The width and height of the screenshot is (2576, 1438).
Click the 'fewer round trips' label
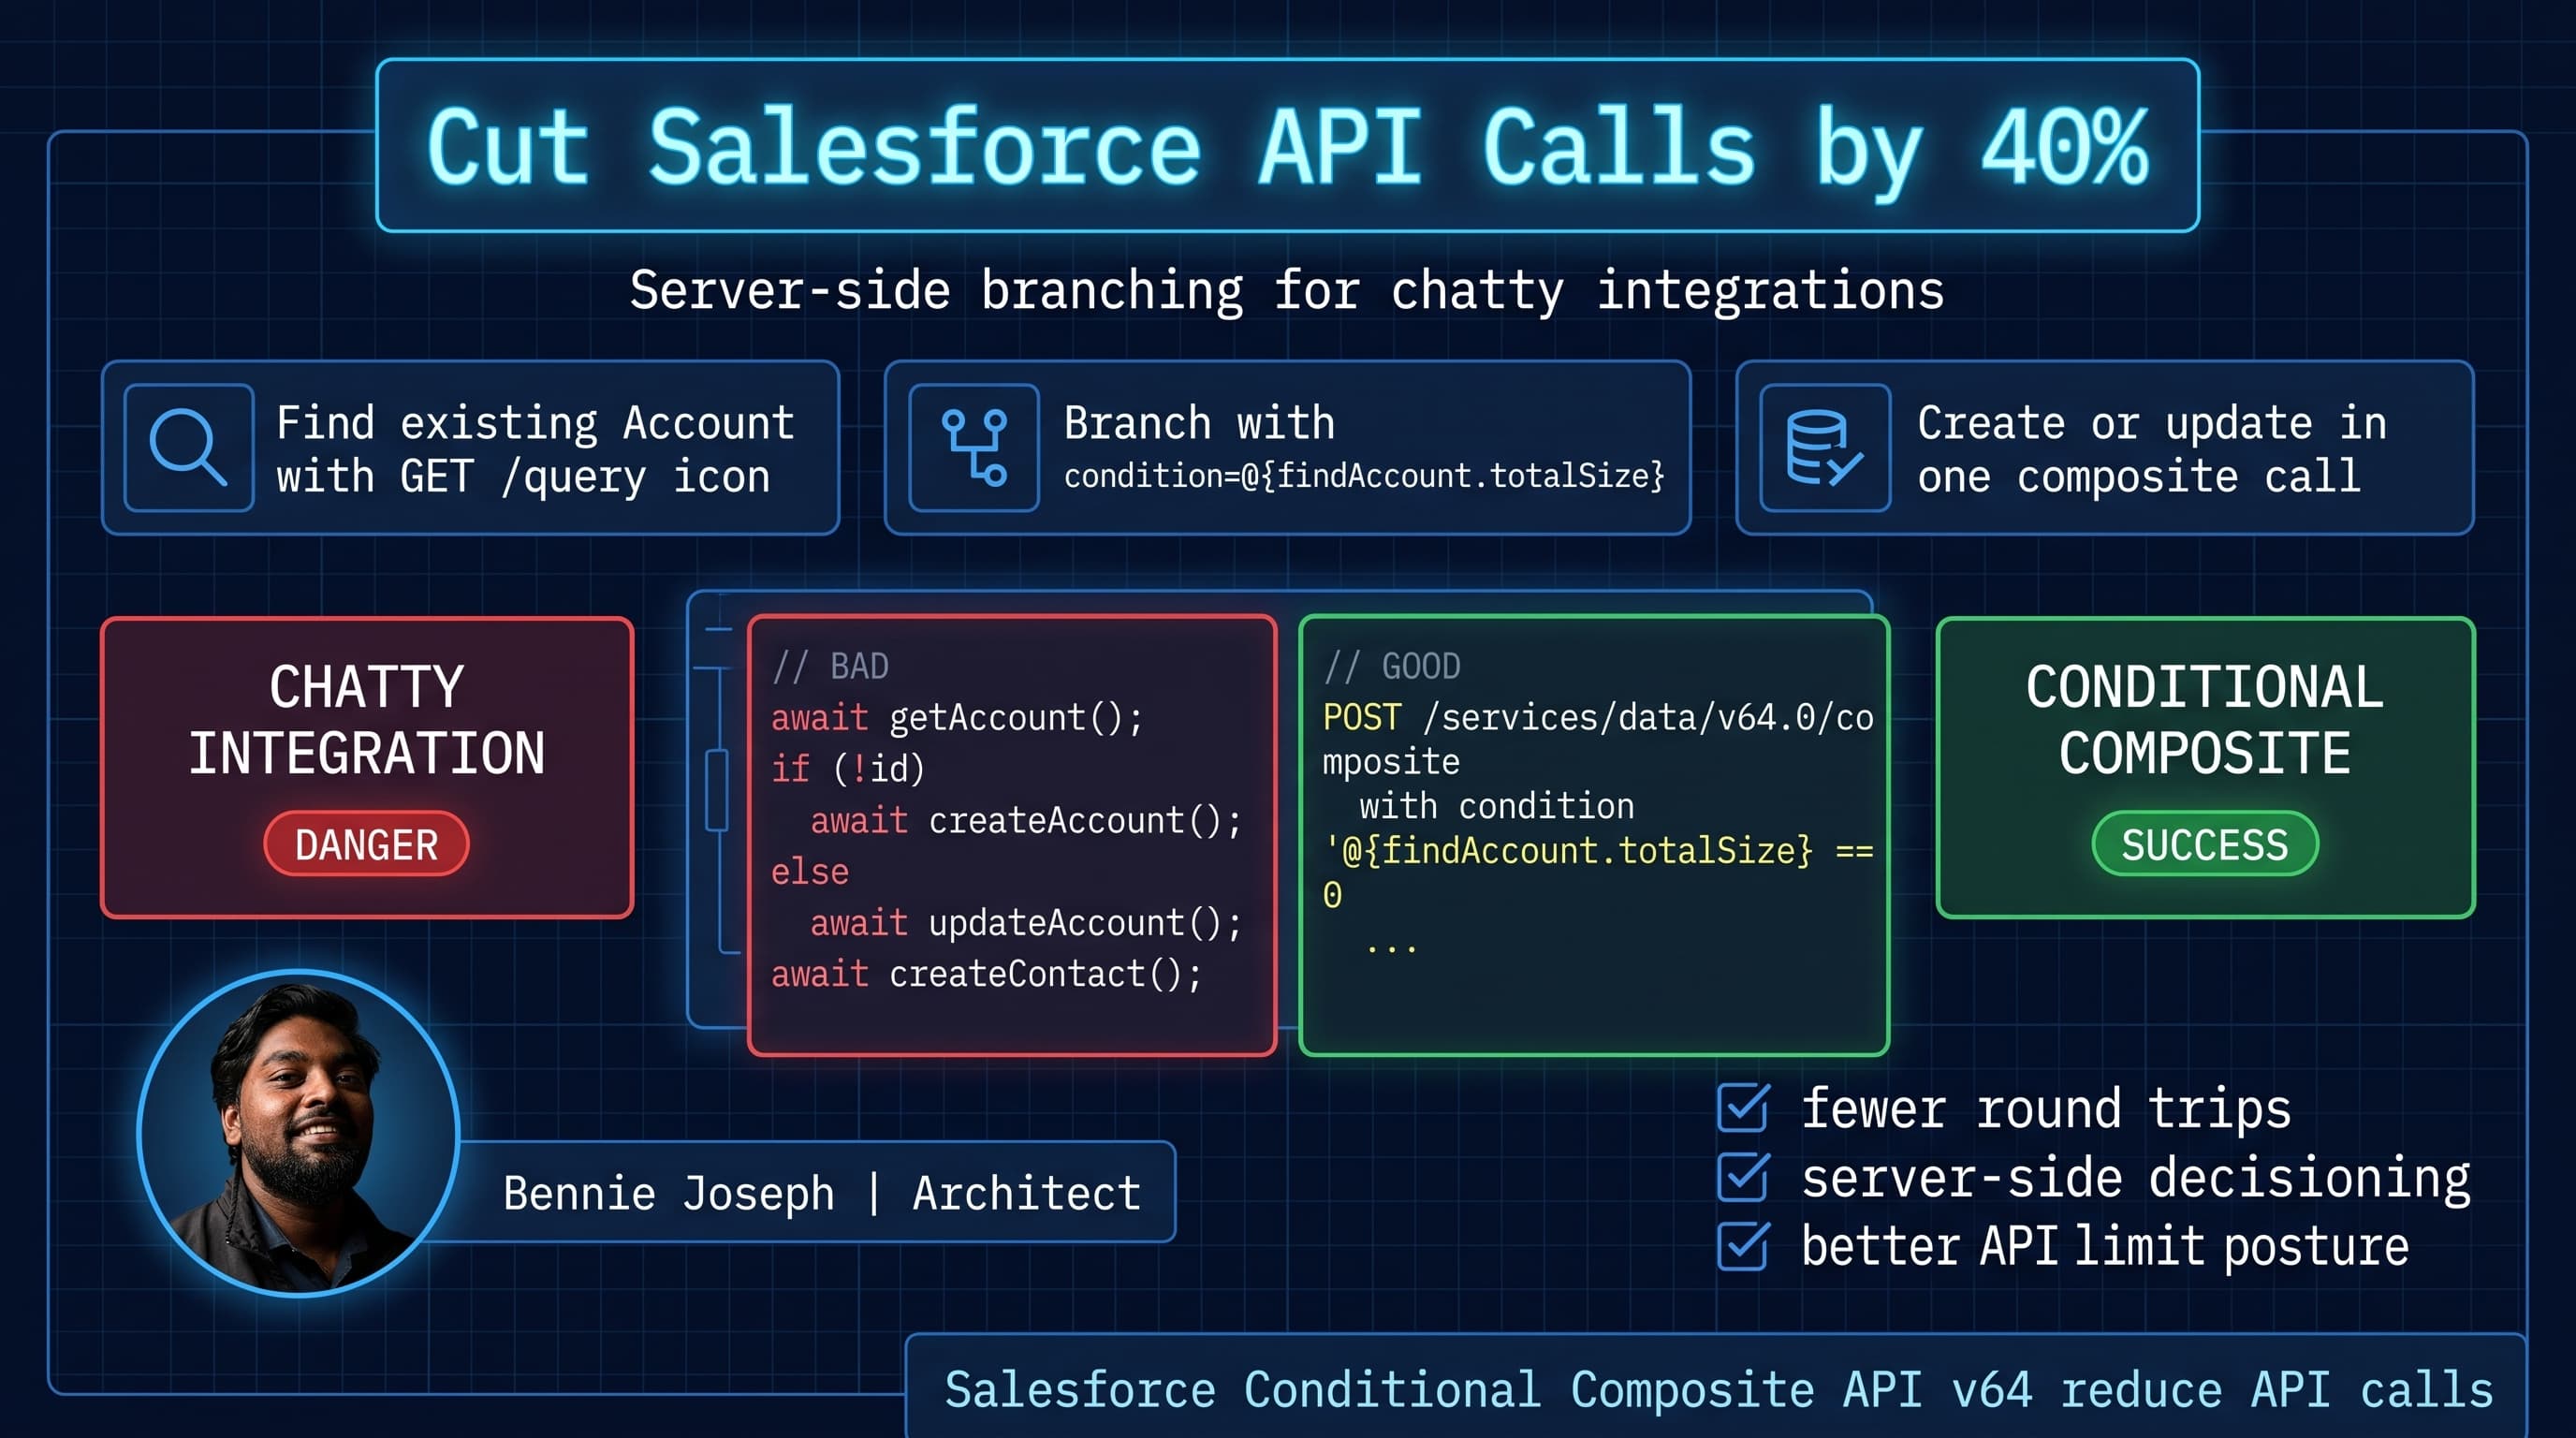click(x=2046, y=1109)
